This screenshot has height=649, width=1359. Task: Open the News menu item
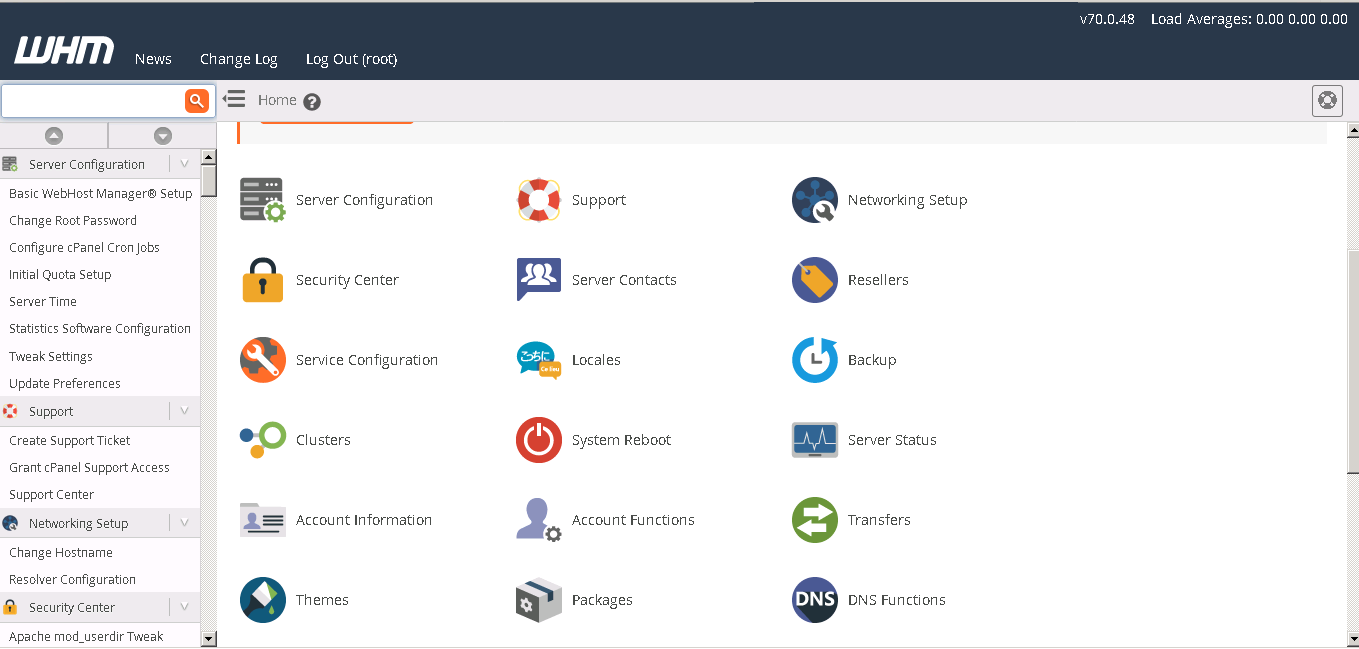pos(153,59)
